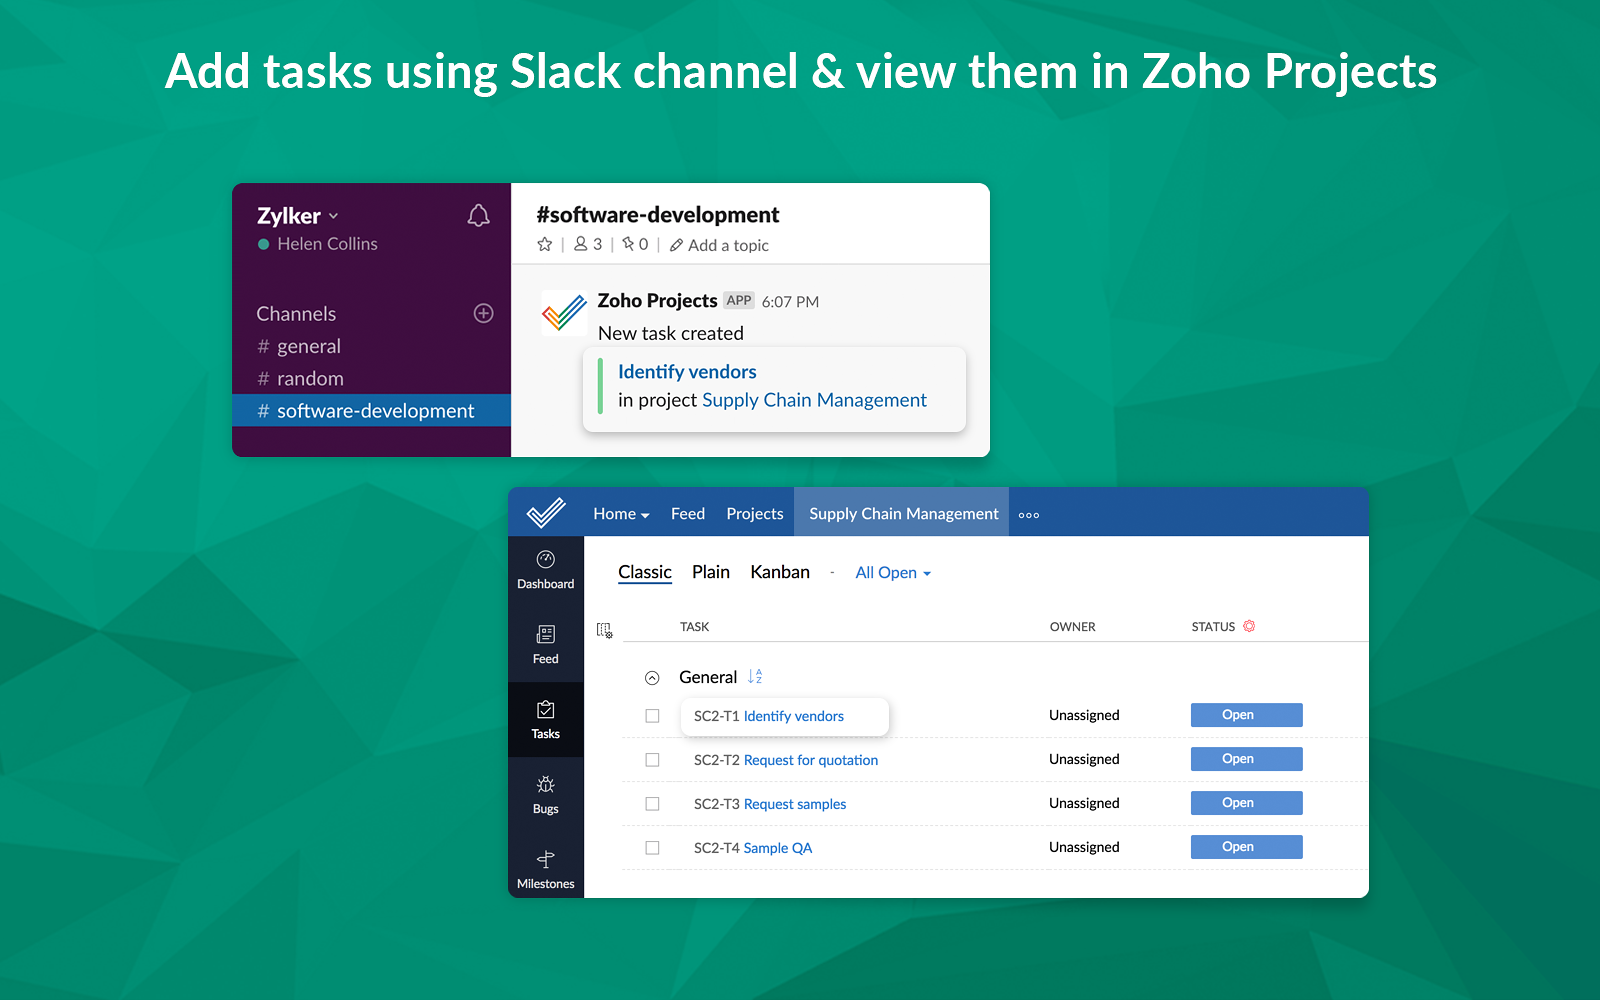This screenshot has height=1000, width=1600.
Task: Click the column customization icon
Action: pyautogui.click(x=604, y=630)
